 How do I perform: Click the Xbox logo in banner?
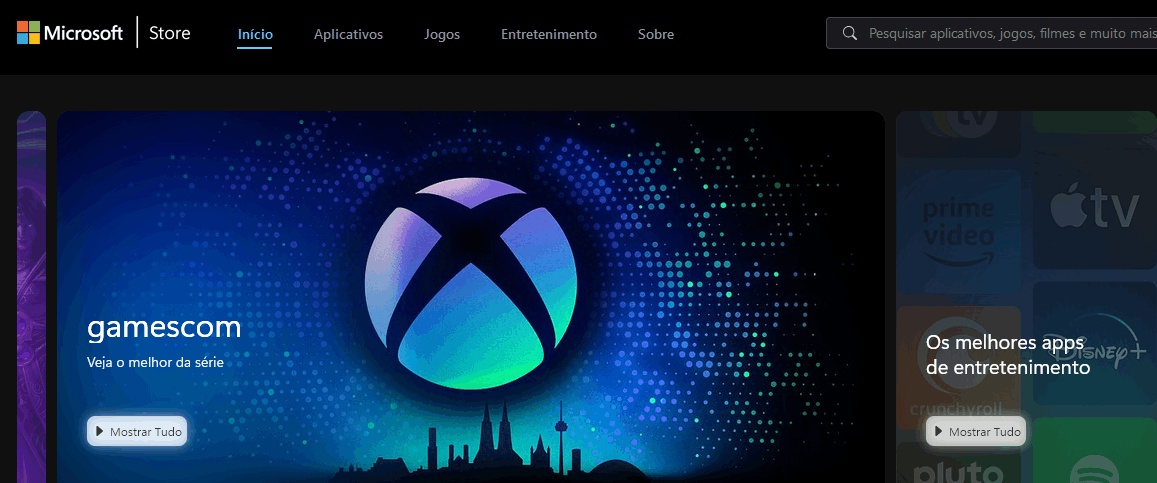(471, 284)
